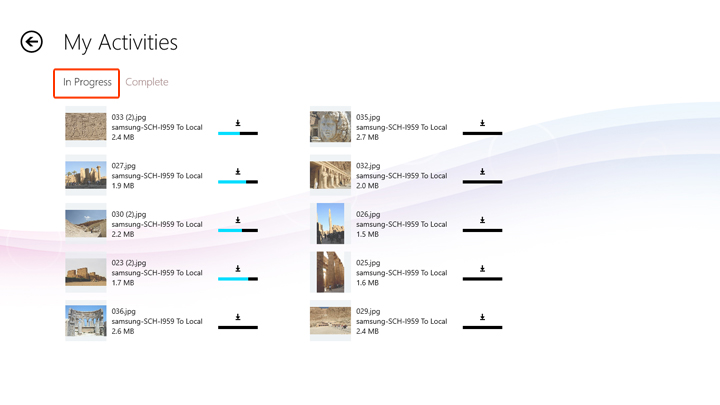Click download icon for 036.jpg

point(238,318)
